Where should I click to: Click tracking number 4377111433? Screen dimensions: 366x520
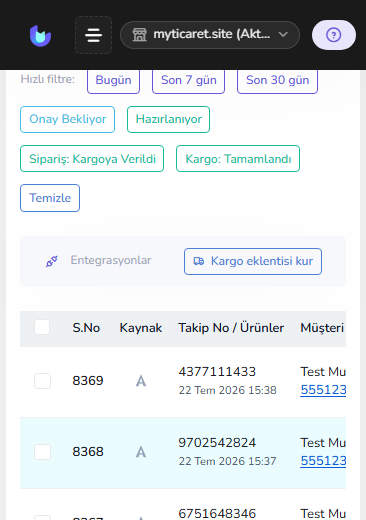[x=217, y=372]
